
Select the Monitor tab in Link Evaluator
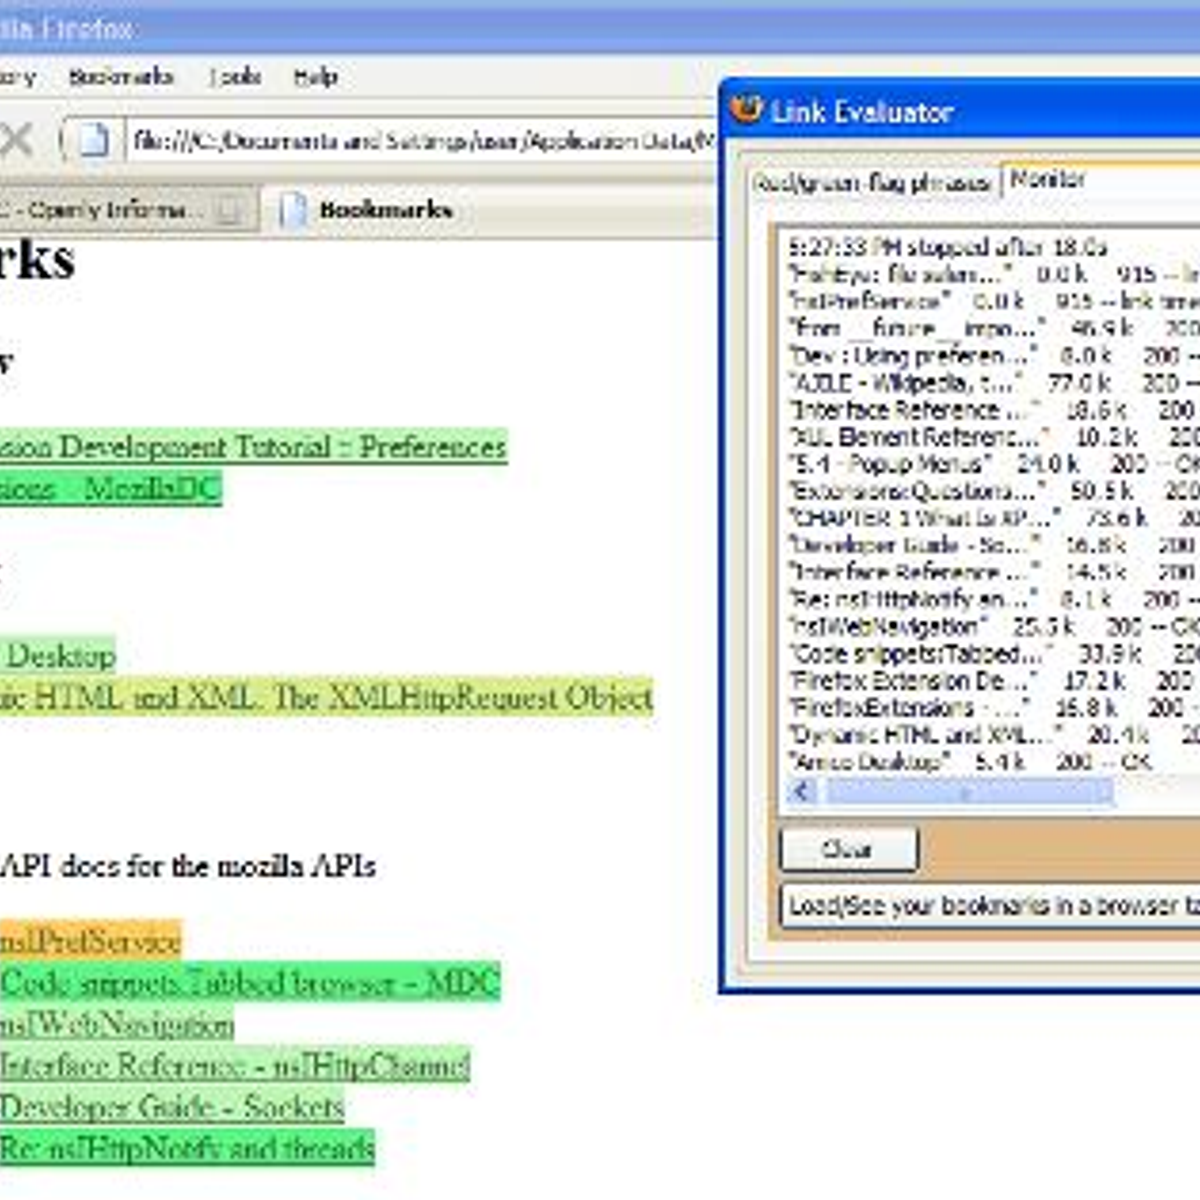[x=1048, y=179]
